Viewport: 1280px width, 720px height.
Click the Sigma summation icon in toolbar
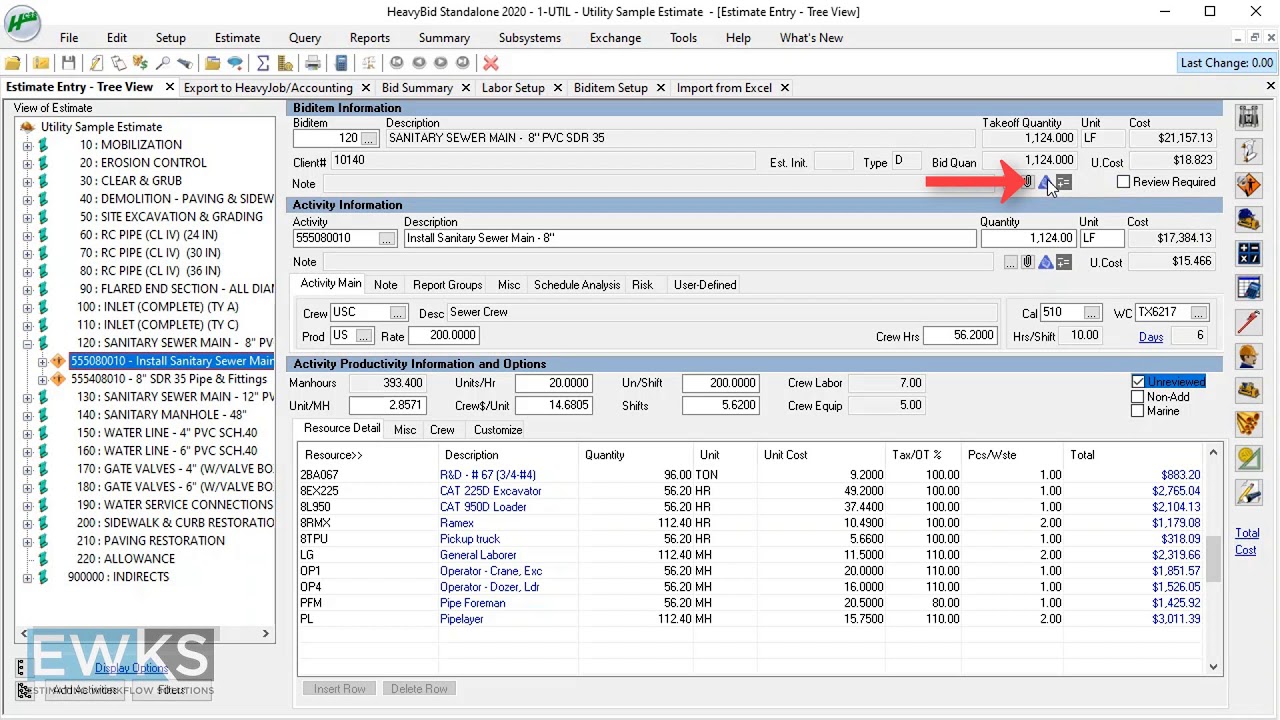tap(263, 63)
